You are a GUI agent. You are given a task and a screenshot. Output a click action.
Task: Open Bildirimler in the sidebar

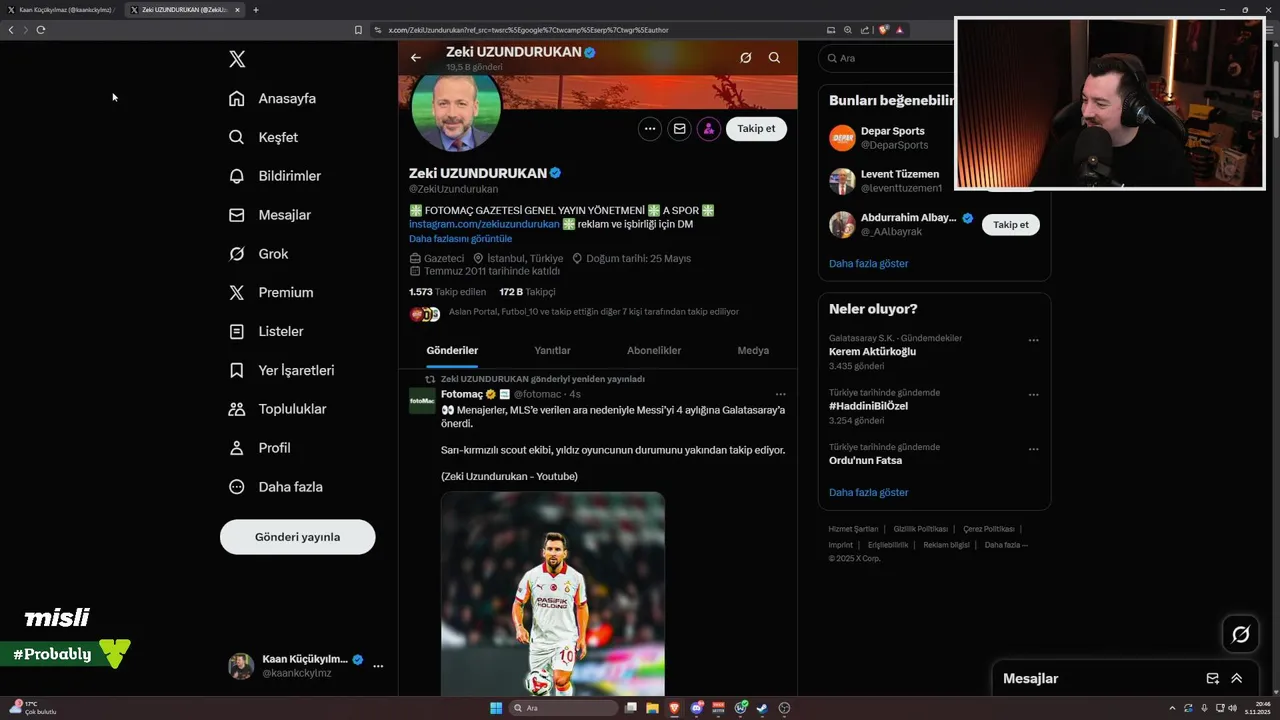click(275, 176)
